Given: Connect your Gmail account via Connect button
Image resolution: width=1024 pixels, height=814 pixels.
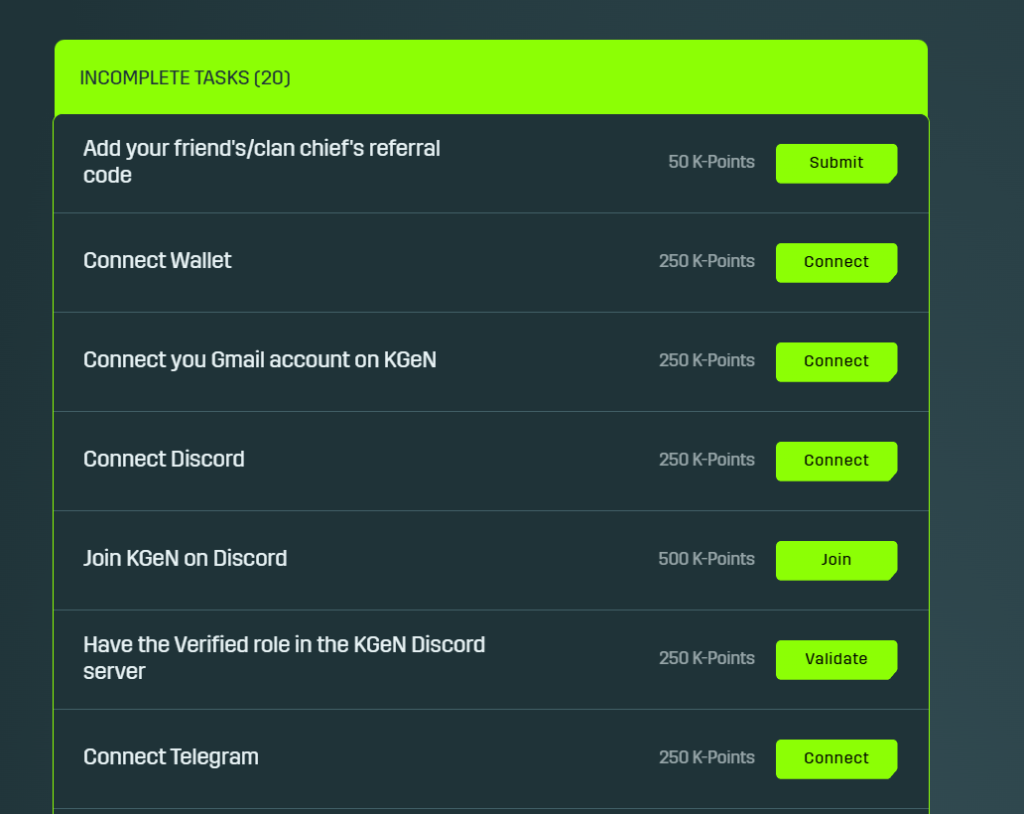Looking at the screenshot, I should pyautogui.click(x=836, y=362).
